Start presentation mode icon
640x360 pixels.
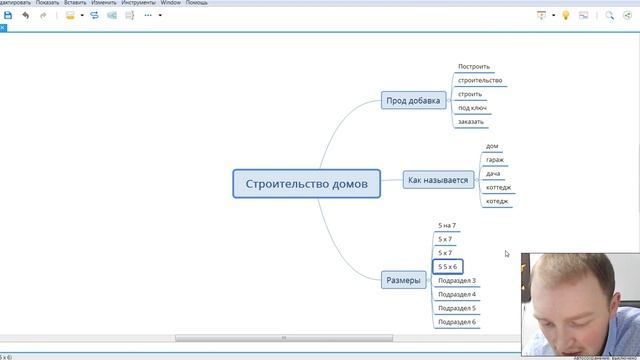click(x=542, y=16)
